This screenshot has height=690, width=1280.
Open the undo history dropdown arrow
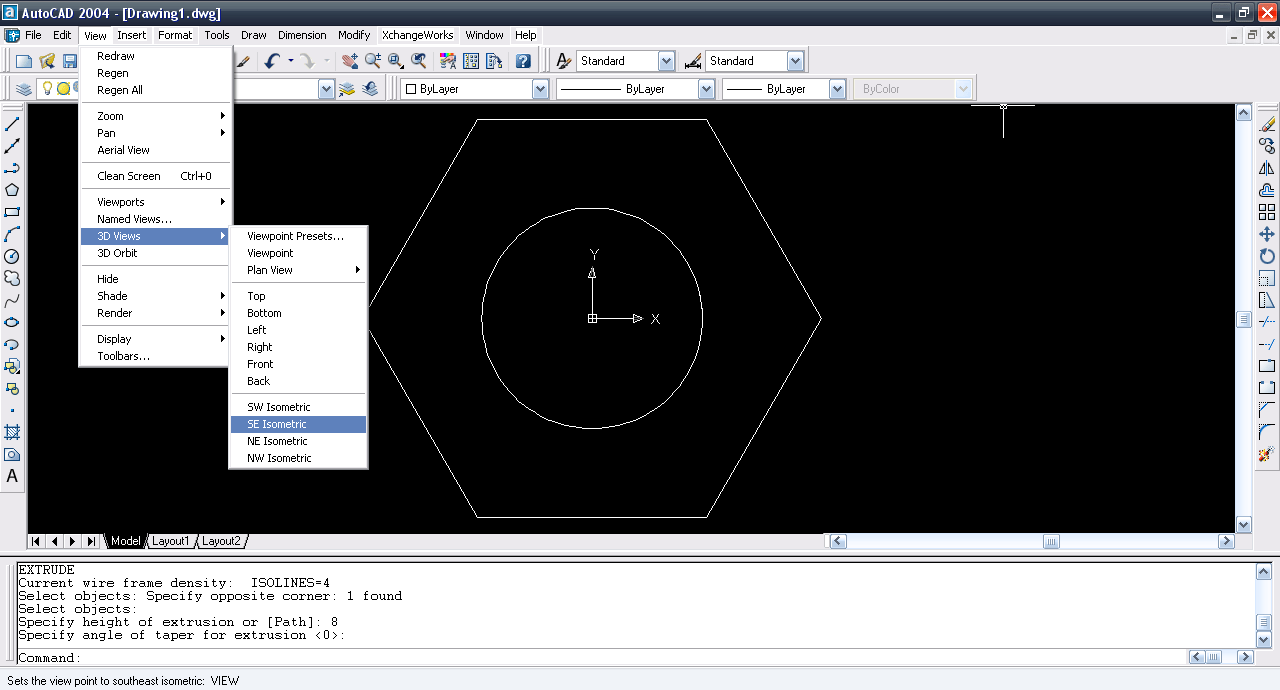(291, 61)
